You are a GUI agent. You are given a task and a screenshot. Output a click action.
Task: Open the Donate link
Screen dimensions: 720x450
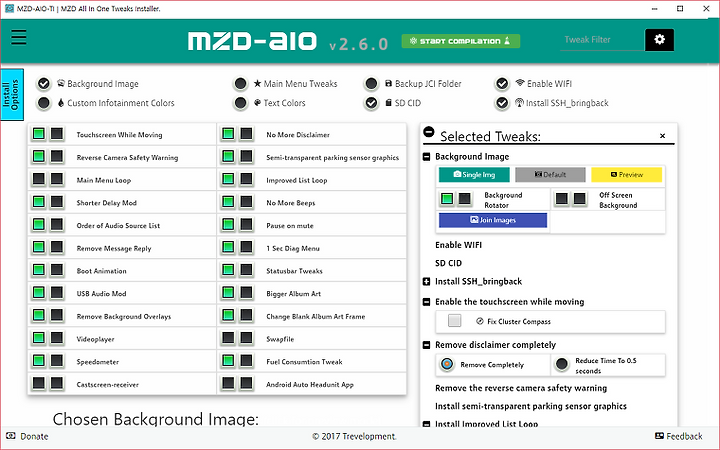(x=27, y=436)
